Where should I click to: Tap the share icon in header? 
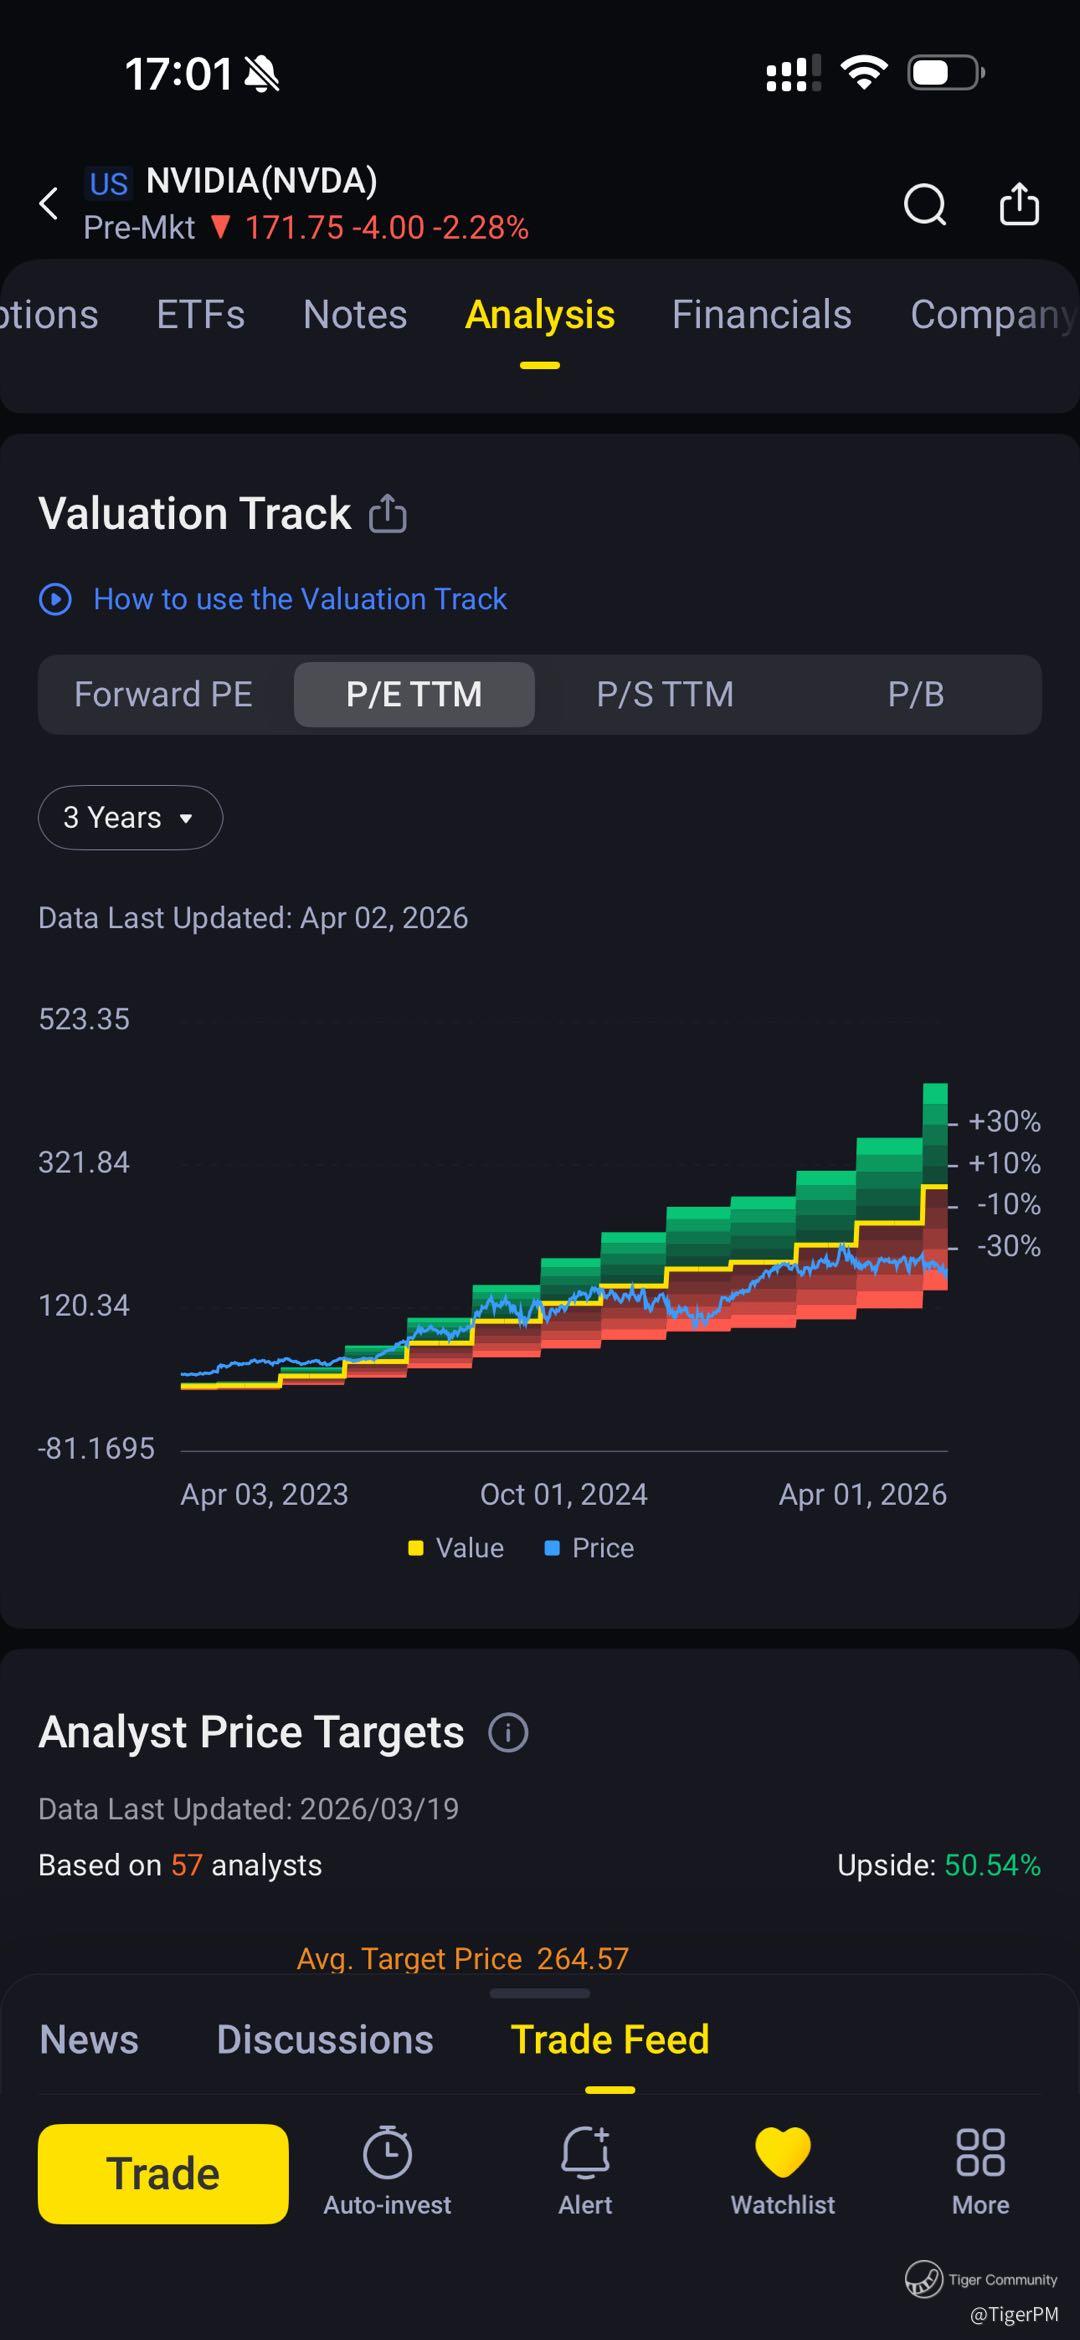pos(1019,205)
